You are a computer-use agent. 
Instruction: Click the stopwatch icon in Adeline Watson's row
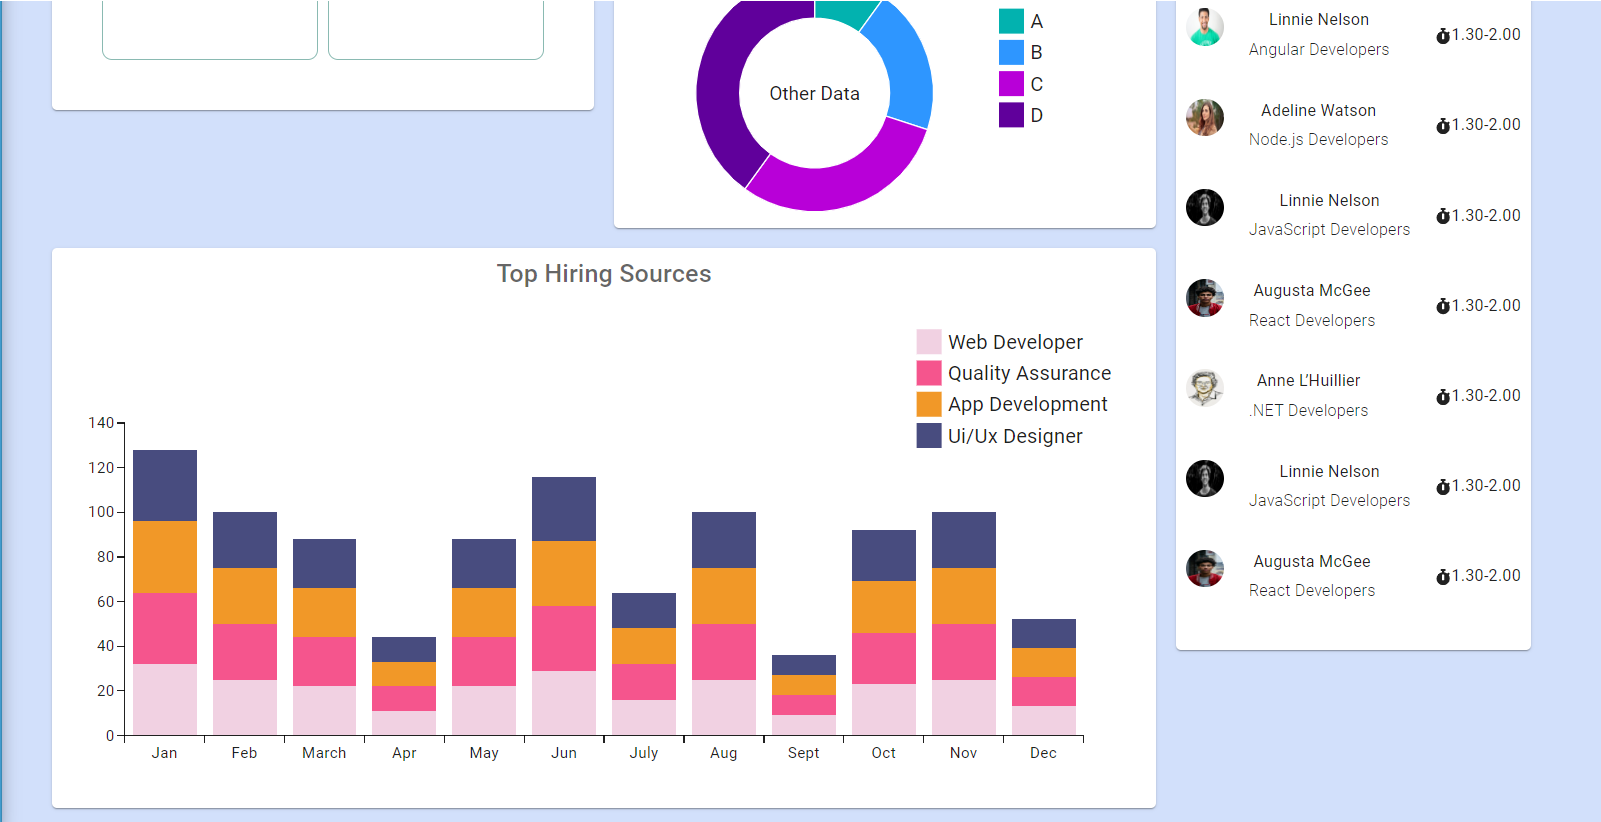[1443, 126]
